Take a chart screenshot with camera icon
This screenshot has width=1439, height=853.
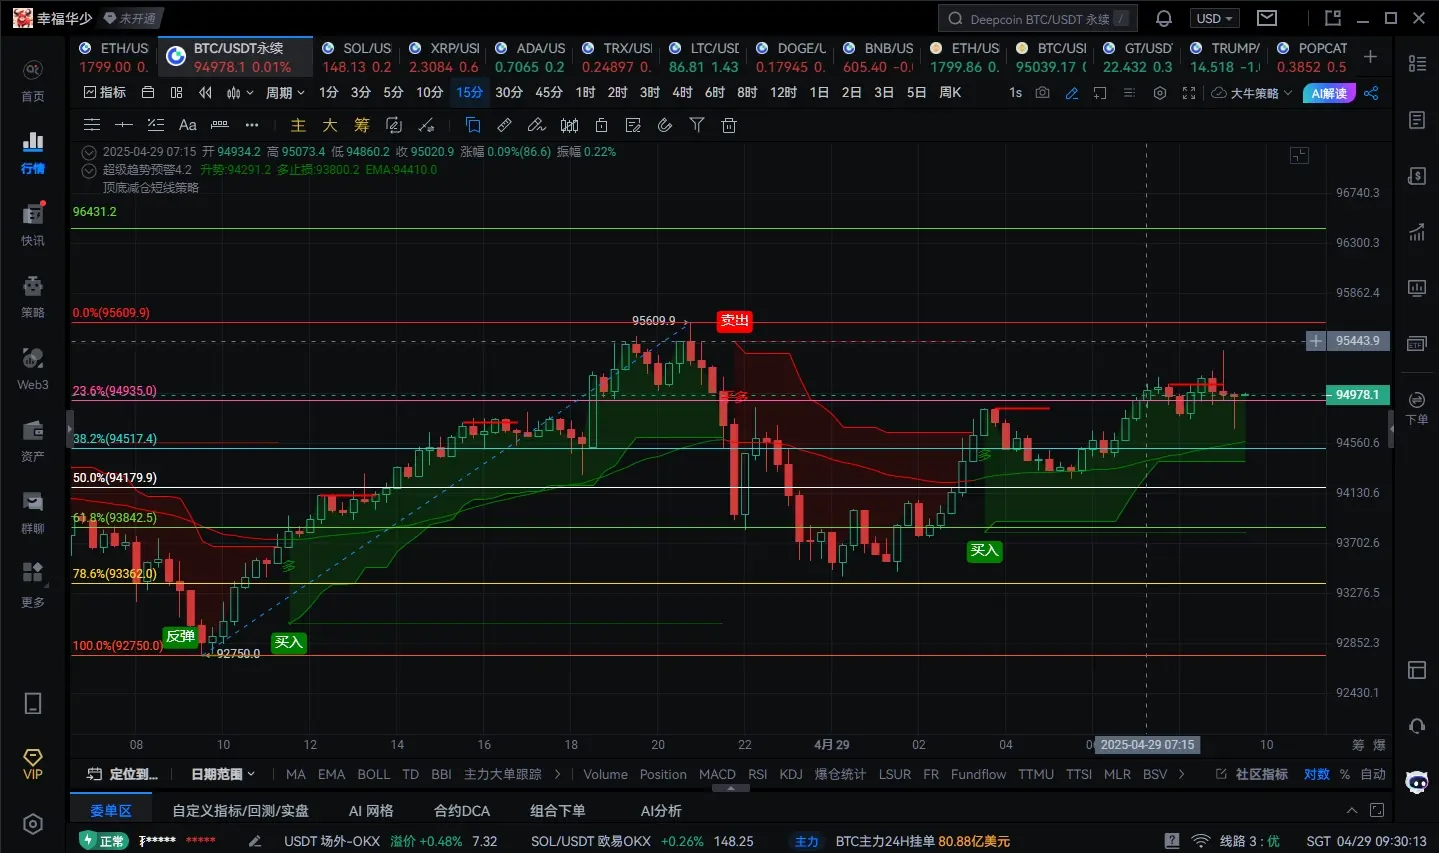pos(1043,93)
